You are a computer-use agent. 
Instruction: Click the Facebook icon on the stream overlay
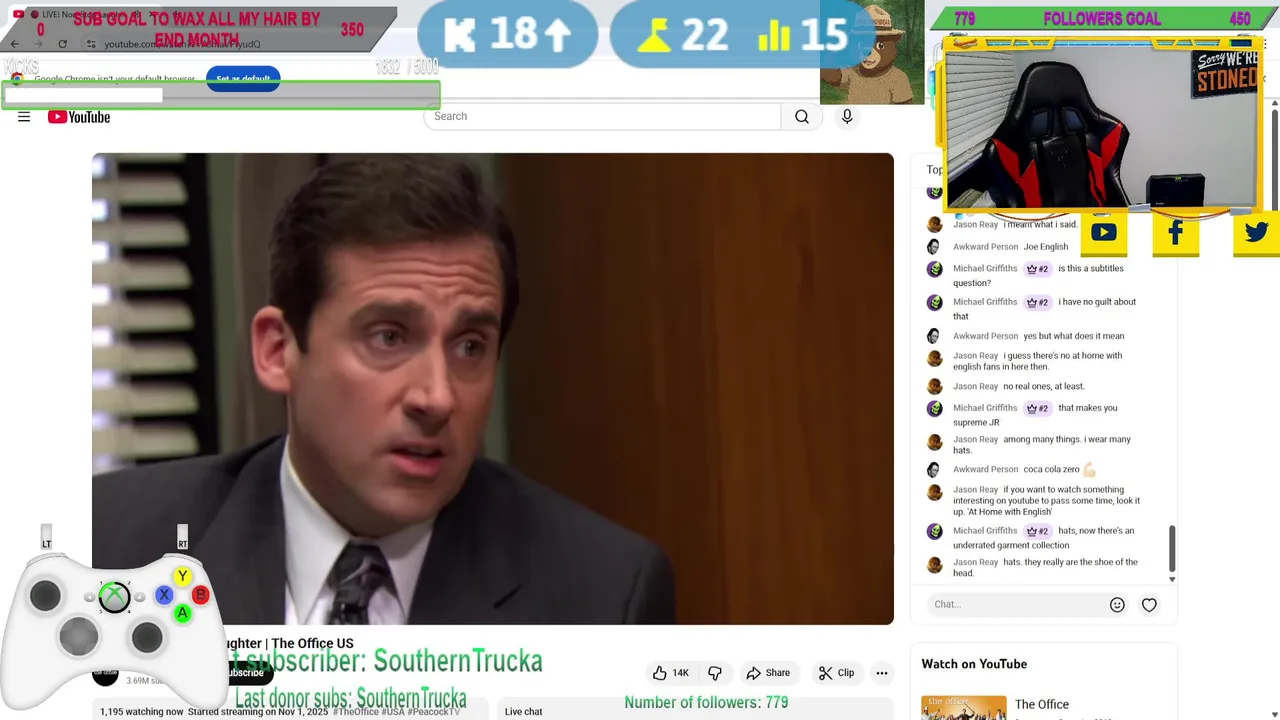(x=1176, y=233)
